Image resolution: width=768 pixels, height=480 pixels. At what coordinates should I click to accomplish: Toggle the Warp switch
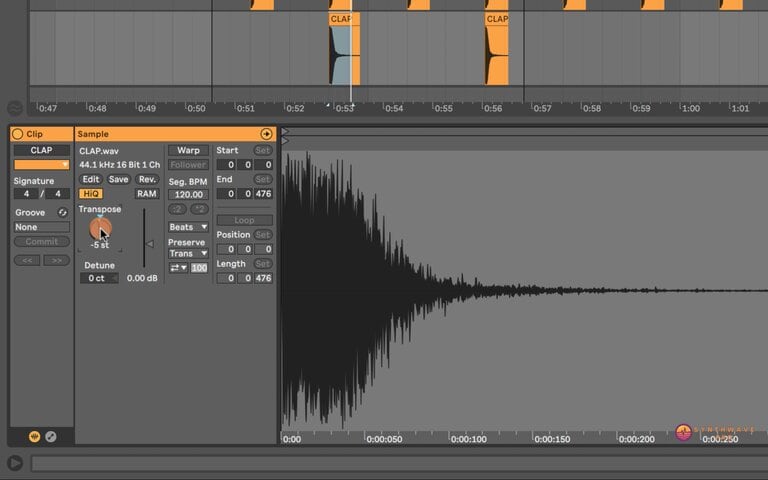pos(189,150)
